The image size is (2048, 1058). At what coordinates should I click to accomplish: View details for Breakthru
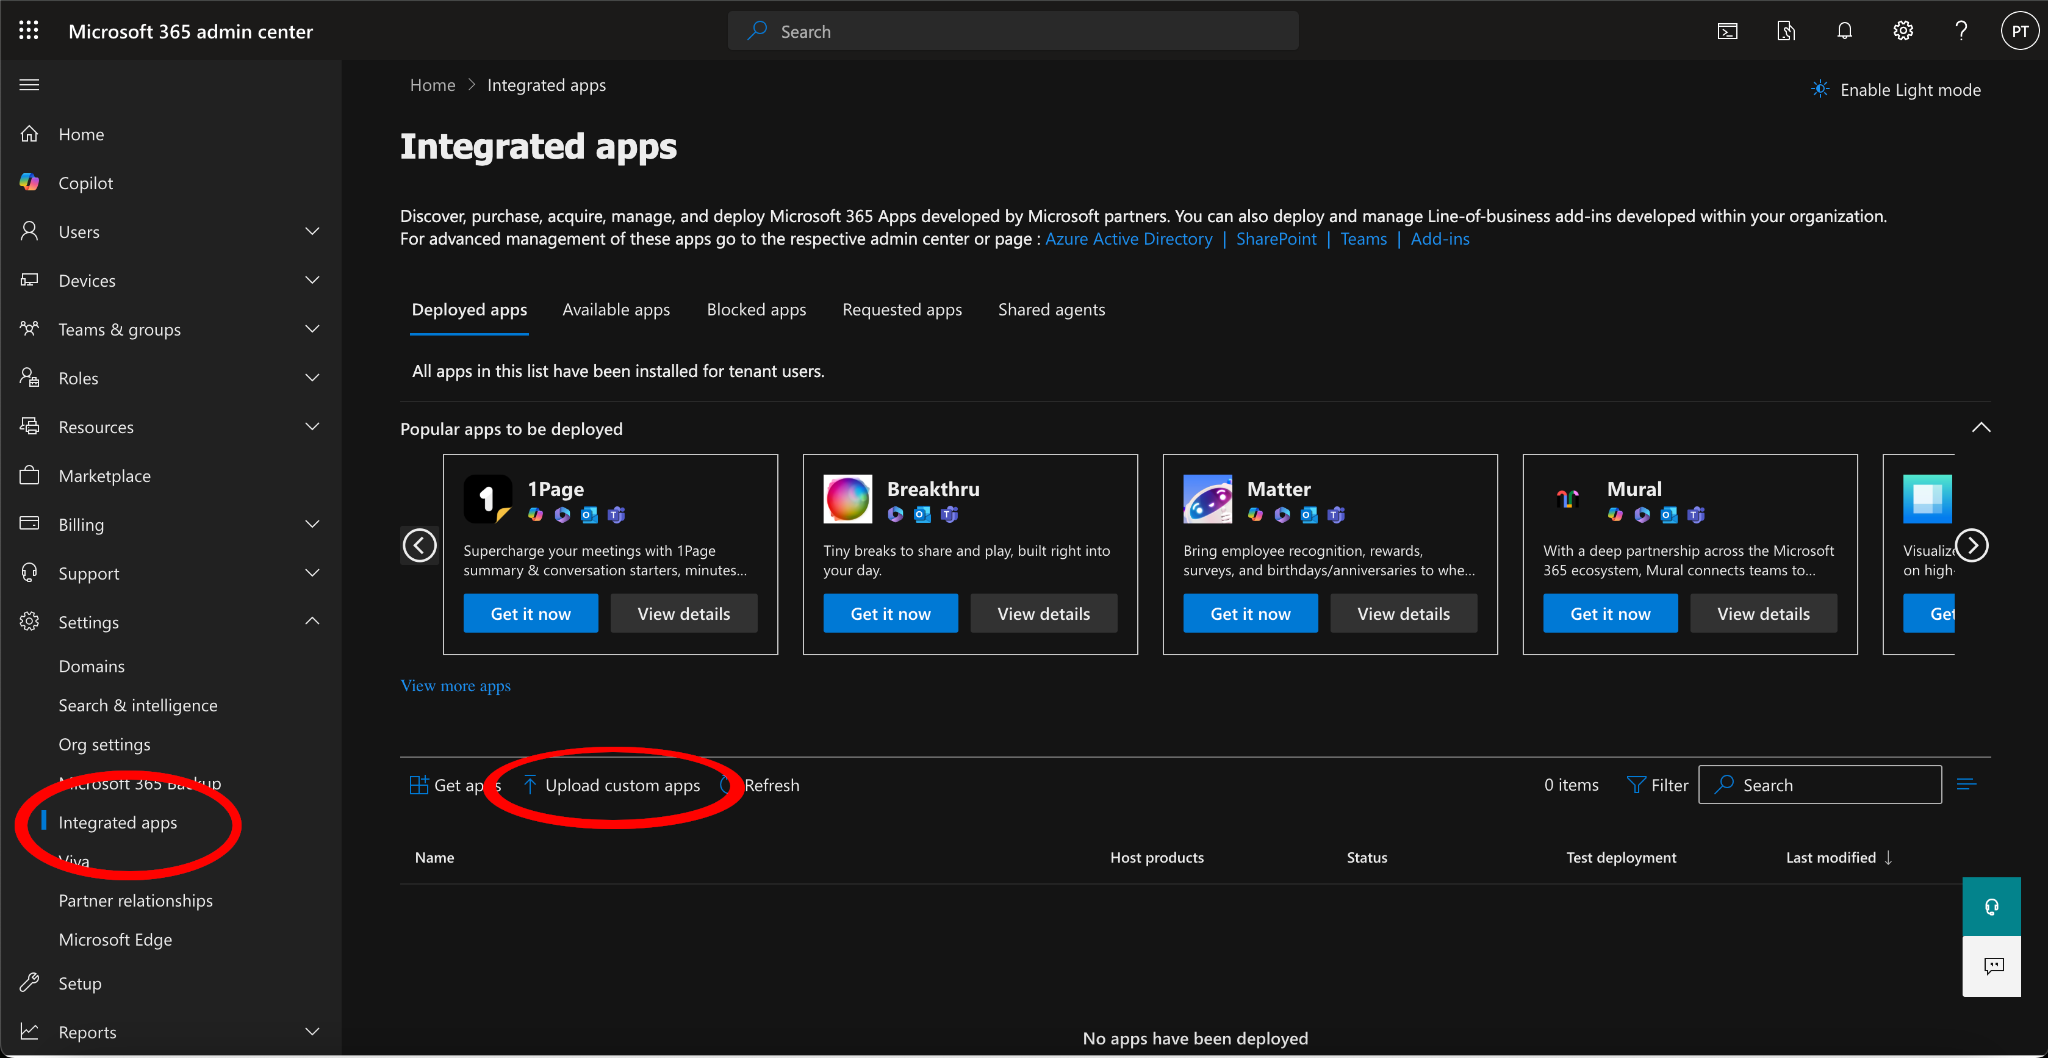click(x=1044, y=614)
